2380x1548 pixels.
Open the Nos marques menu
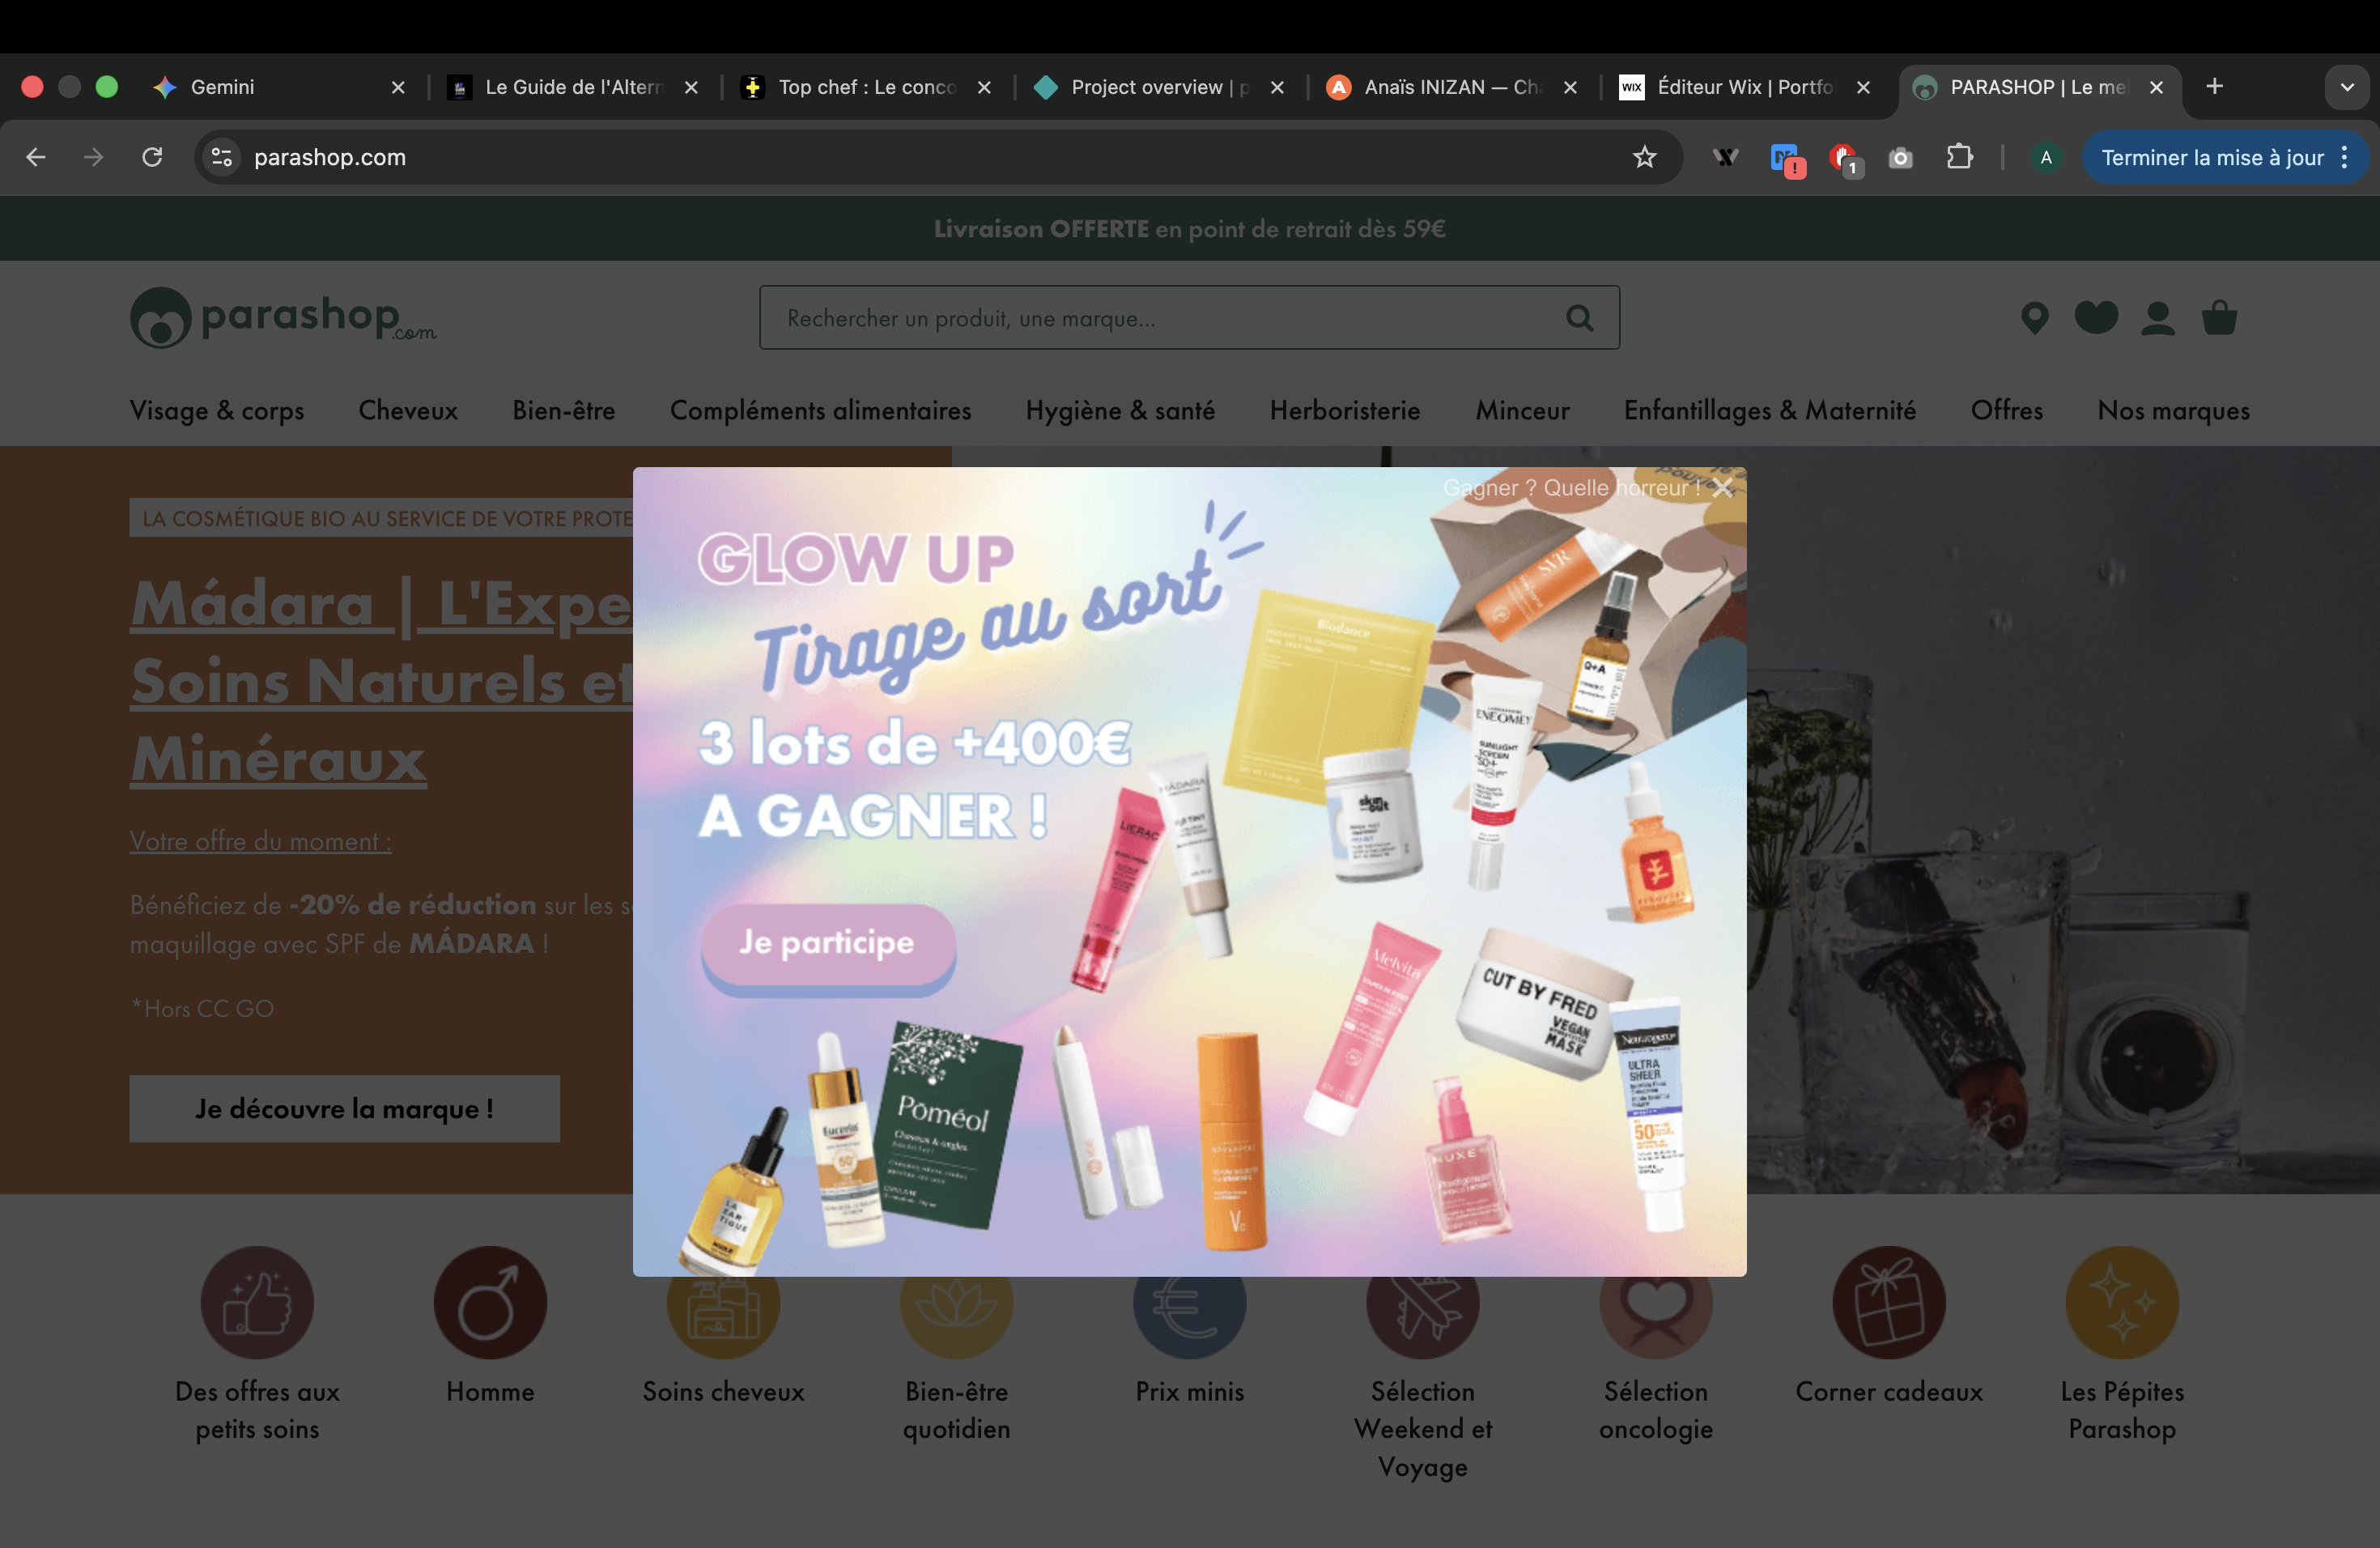tap(2173, 410)
